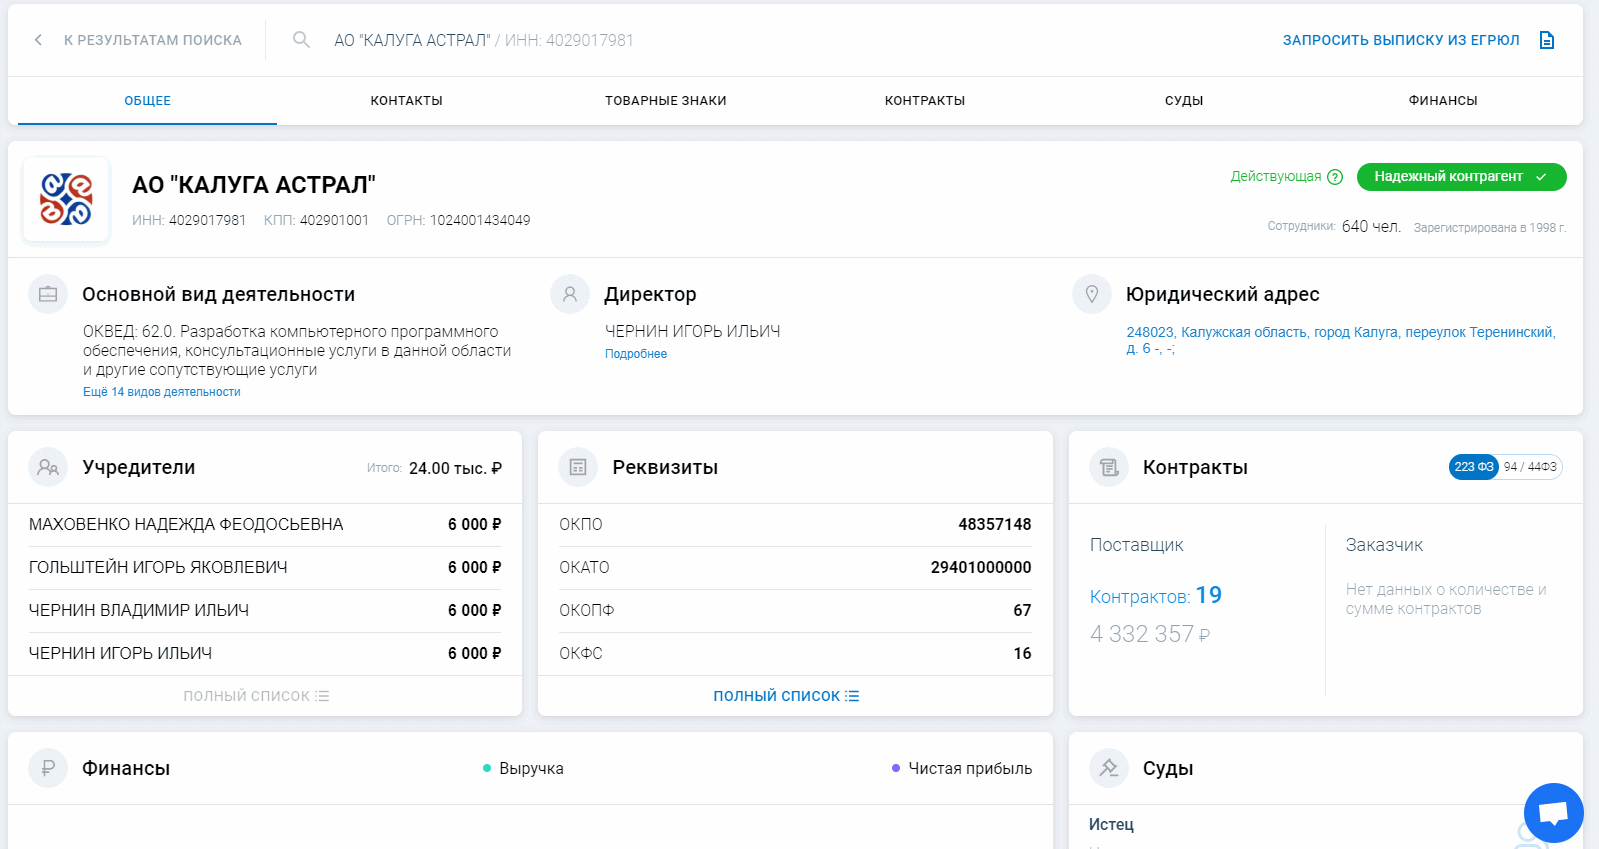Click the Поставщик column heading

1137,545
